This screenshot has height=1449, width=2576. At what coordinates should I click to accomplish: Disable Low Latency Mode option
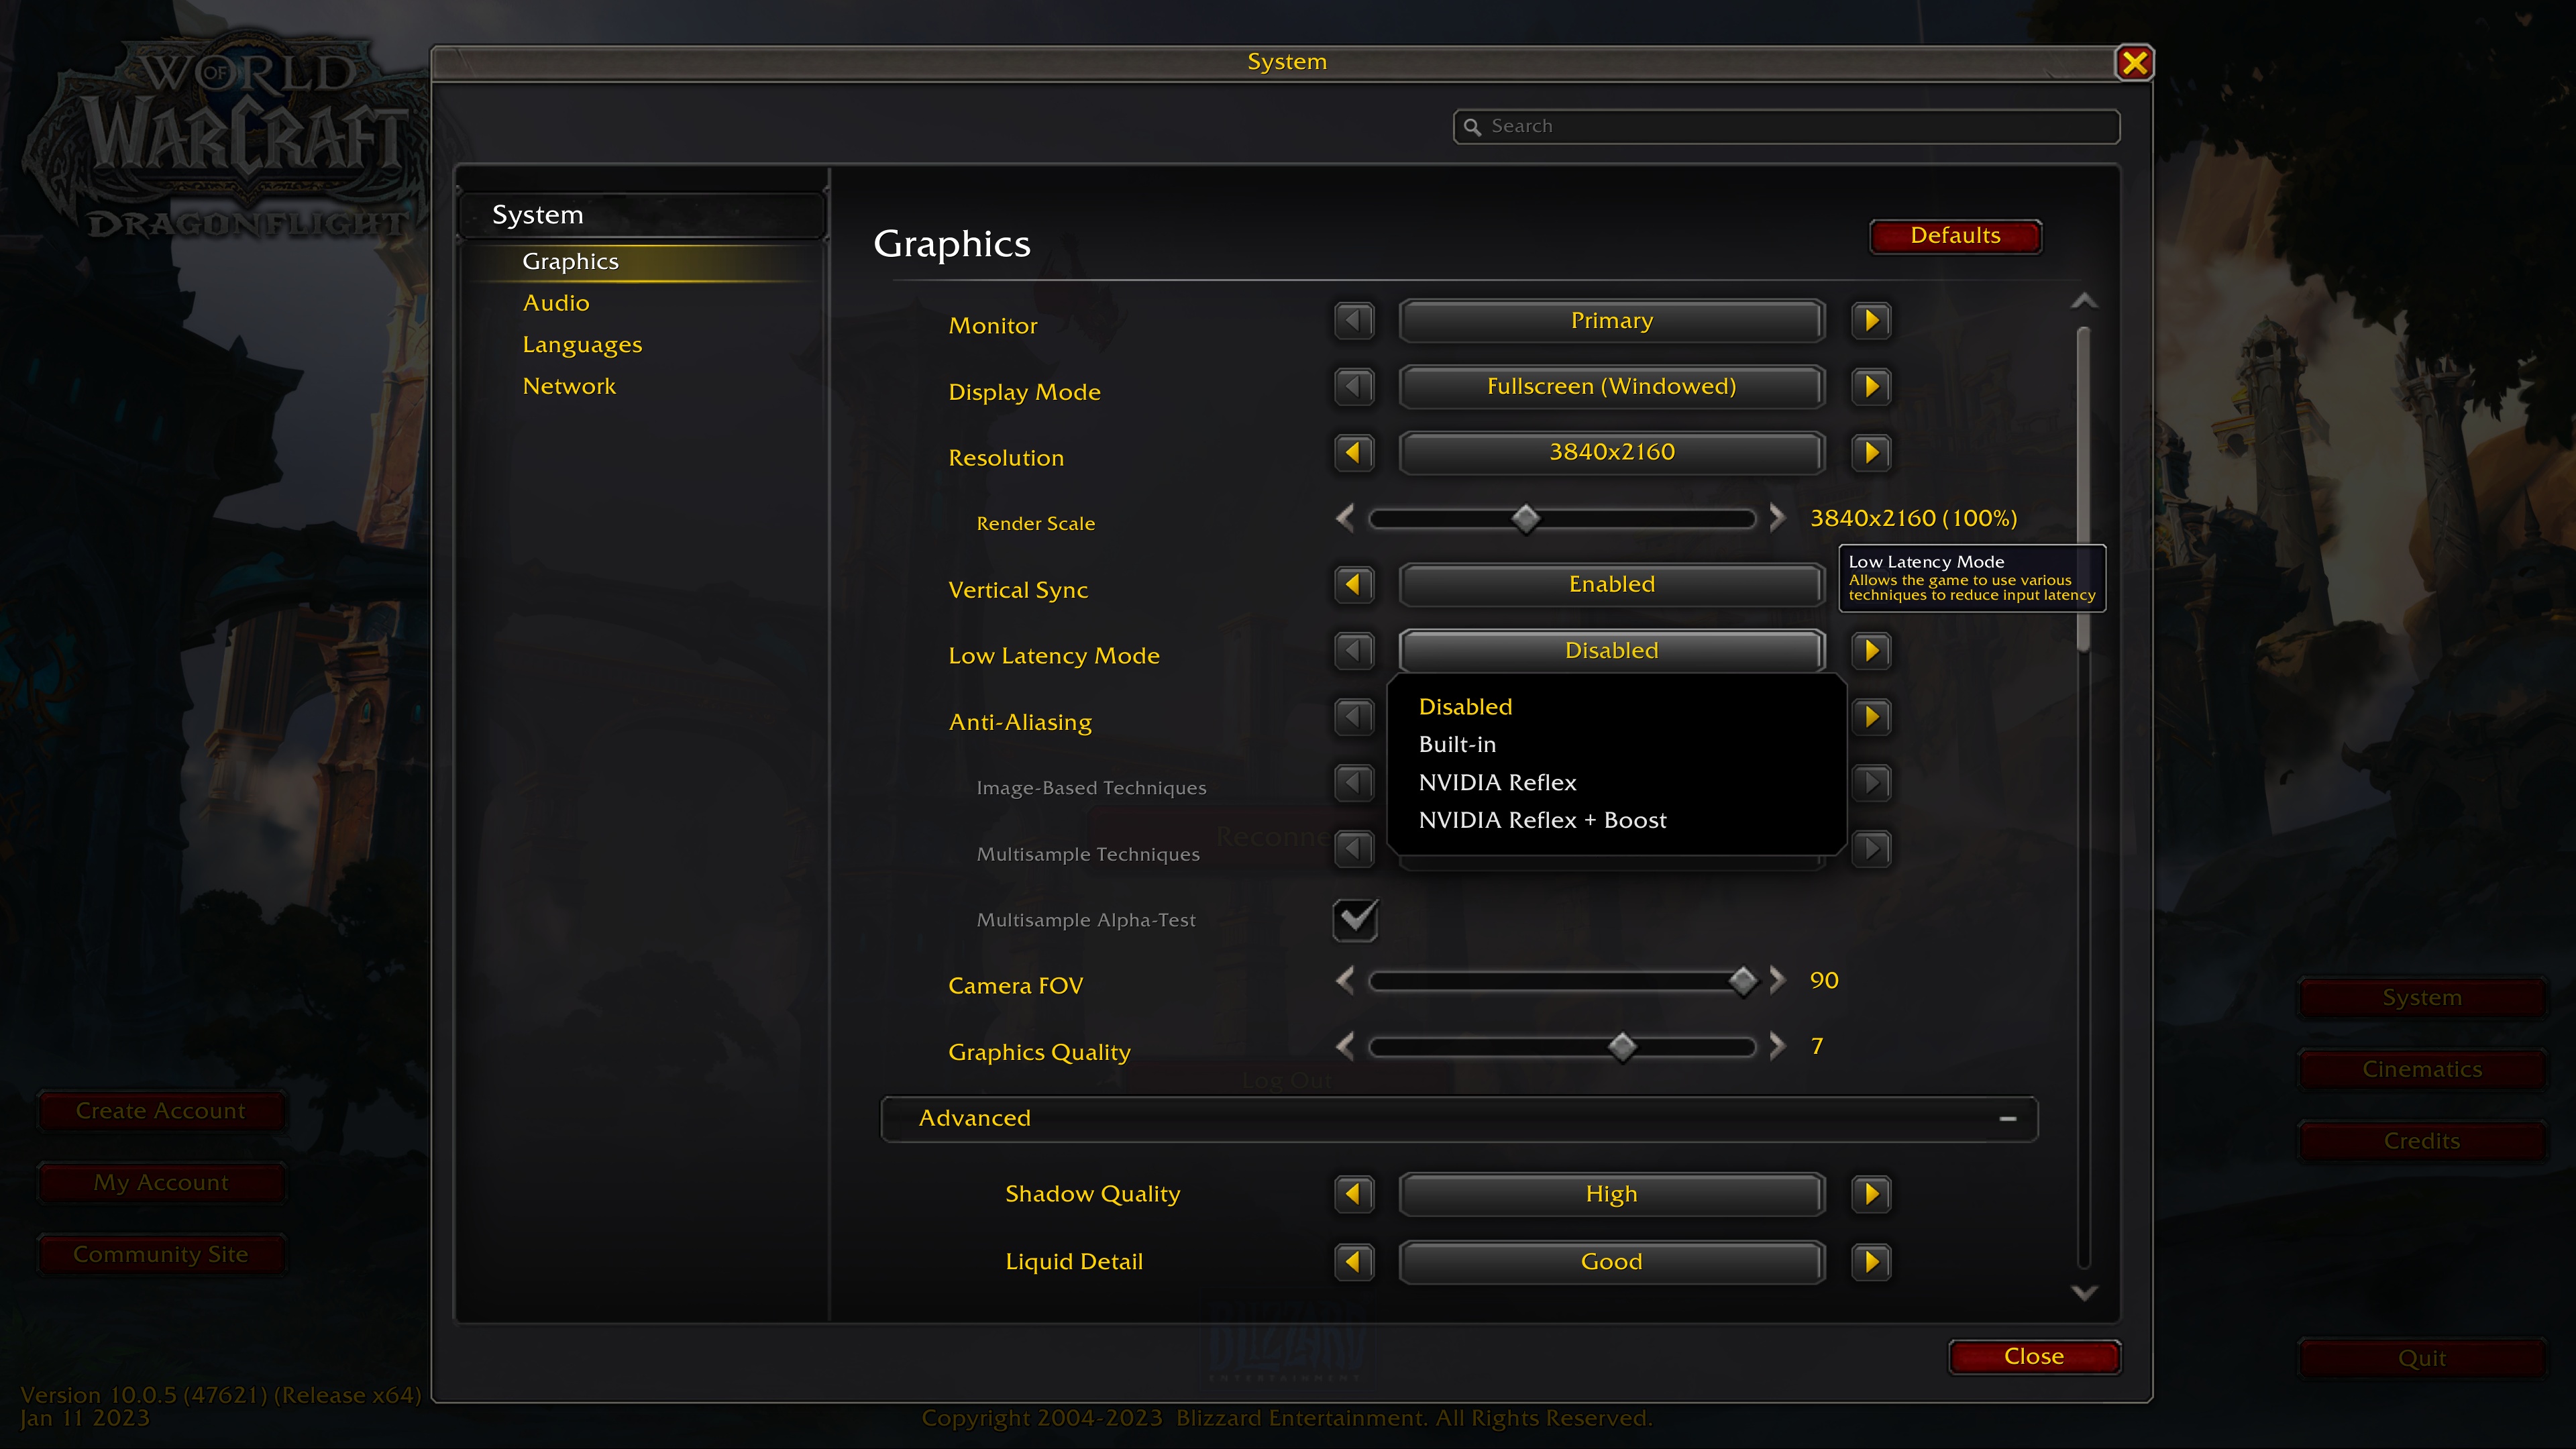1465,706
